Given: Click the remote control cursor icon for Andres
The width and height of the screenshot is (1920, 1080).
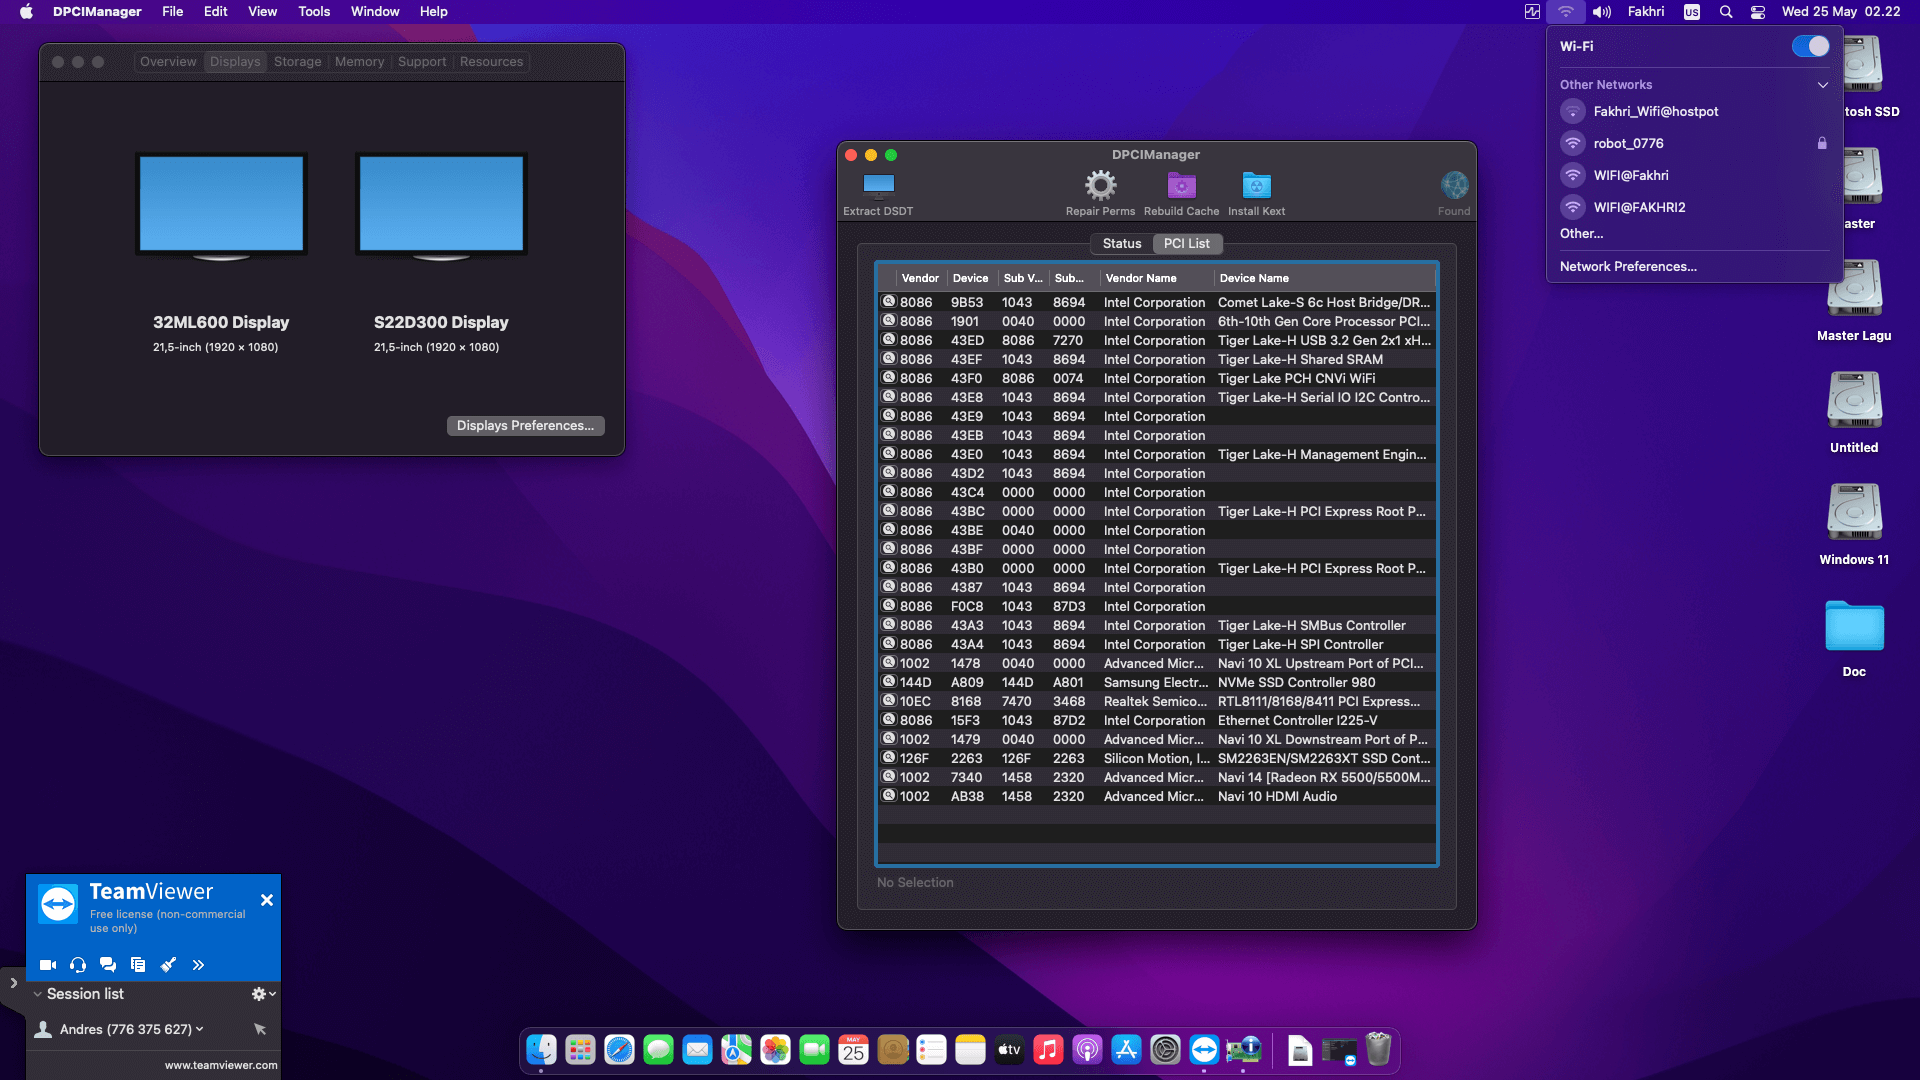Looking at the screenshot, I should pyautogui.click(x=260, y=1029).
